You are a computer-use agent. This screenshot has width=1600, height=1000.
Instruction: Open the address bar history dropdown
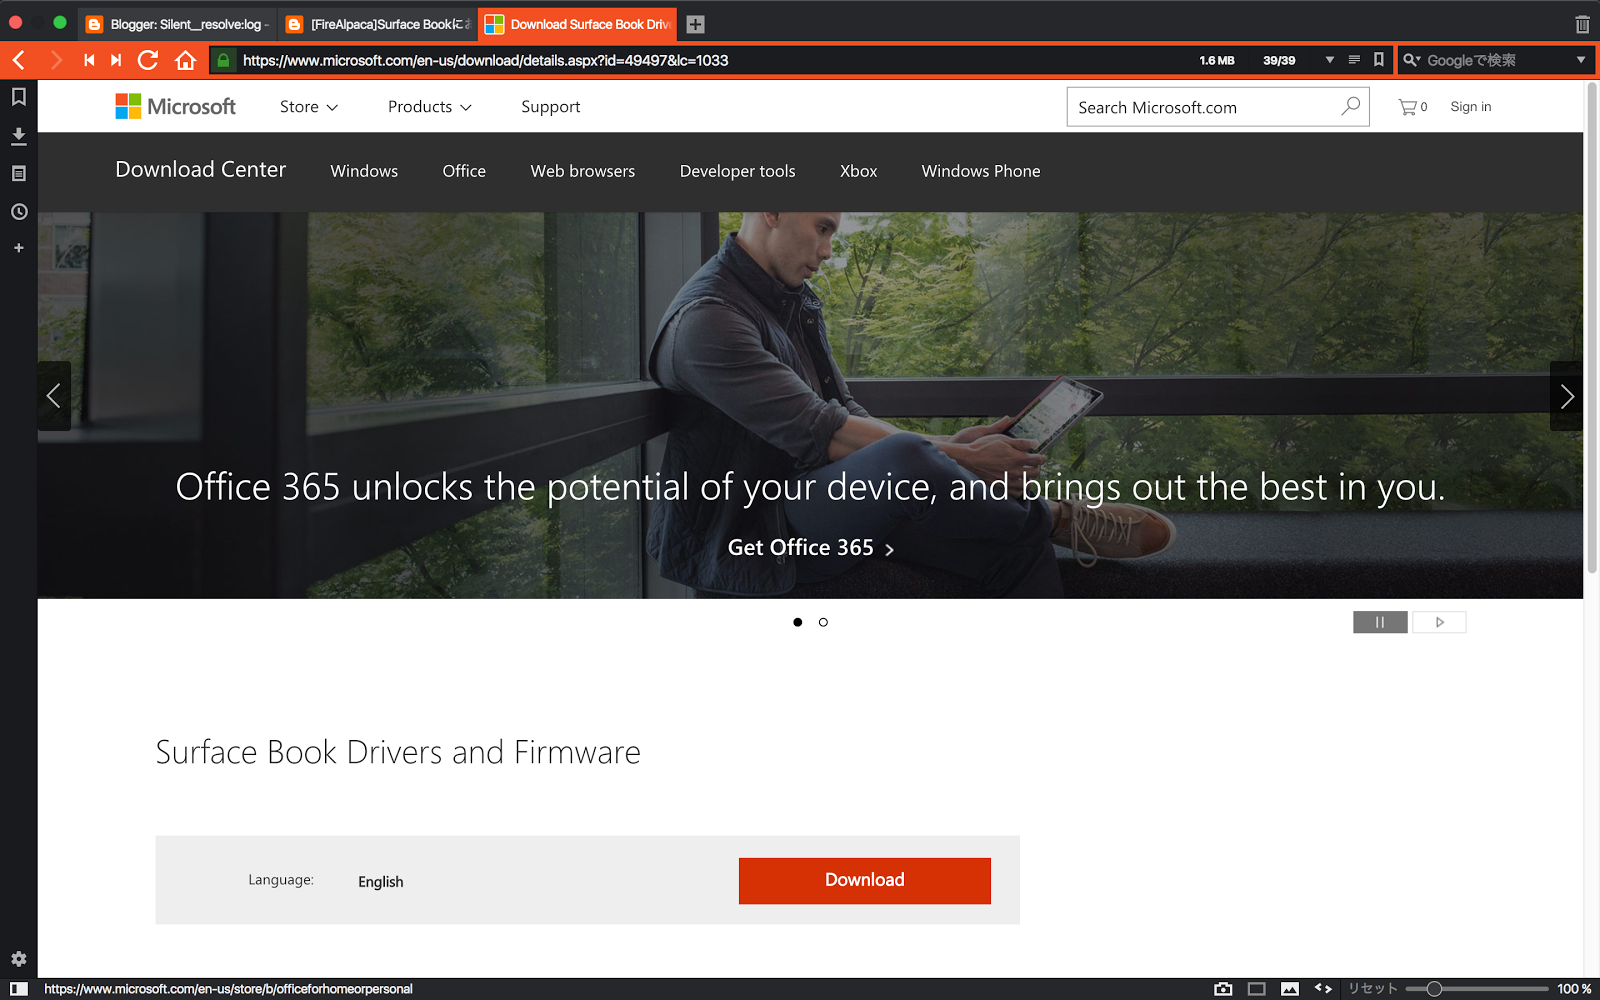[1330, 60]
